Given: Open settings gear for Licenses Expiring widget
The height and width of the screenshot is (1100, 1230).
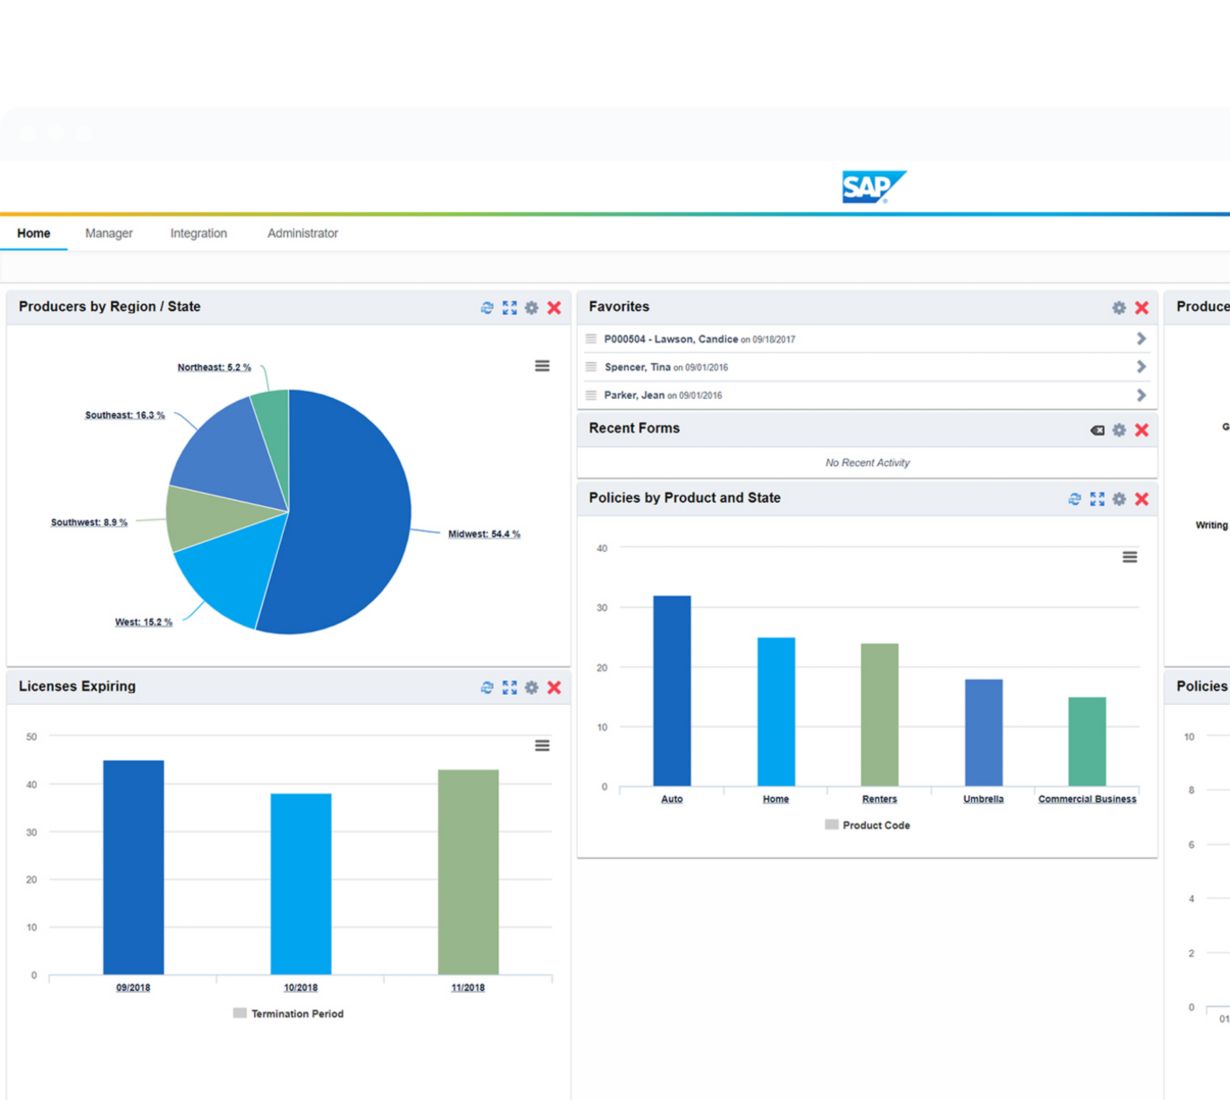Looking at the screenshot, I should pos(531,687).
